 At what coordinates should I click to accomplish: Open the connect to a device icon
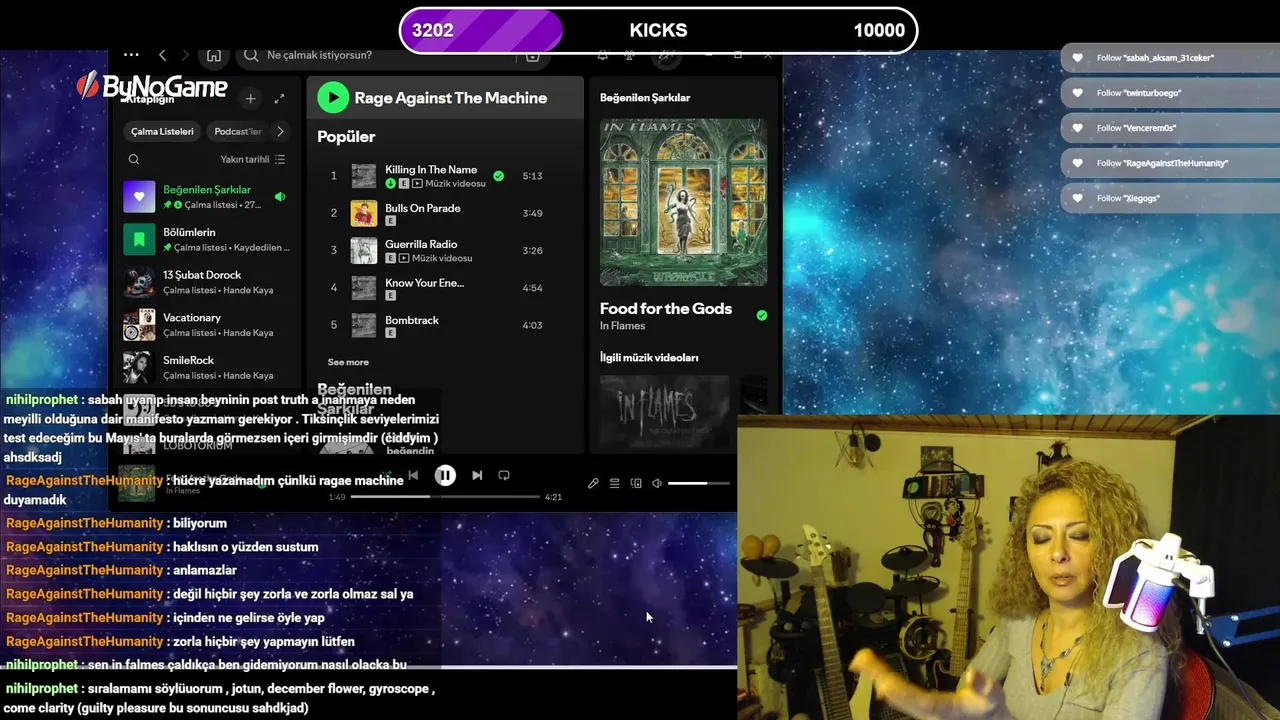coord(636,483)
